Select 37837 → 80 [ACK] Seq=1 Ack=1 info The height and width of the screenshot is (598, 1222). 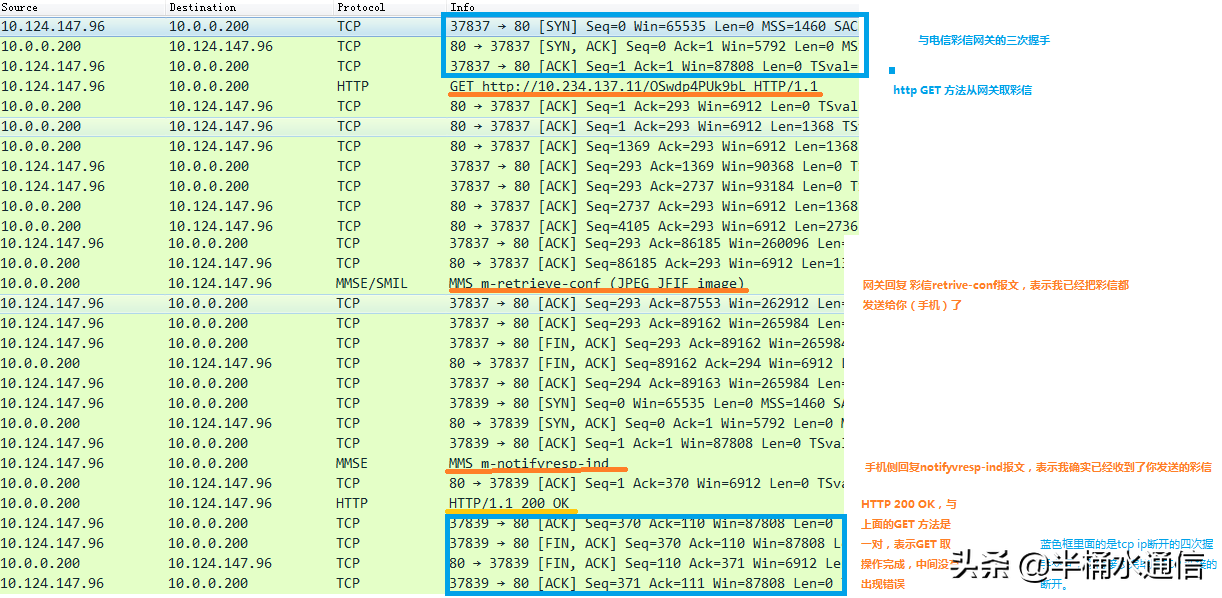[x=653, y=66]
